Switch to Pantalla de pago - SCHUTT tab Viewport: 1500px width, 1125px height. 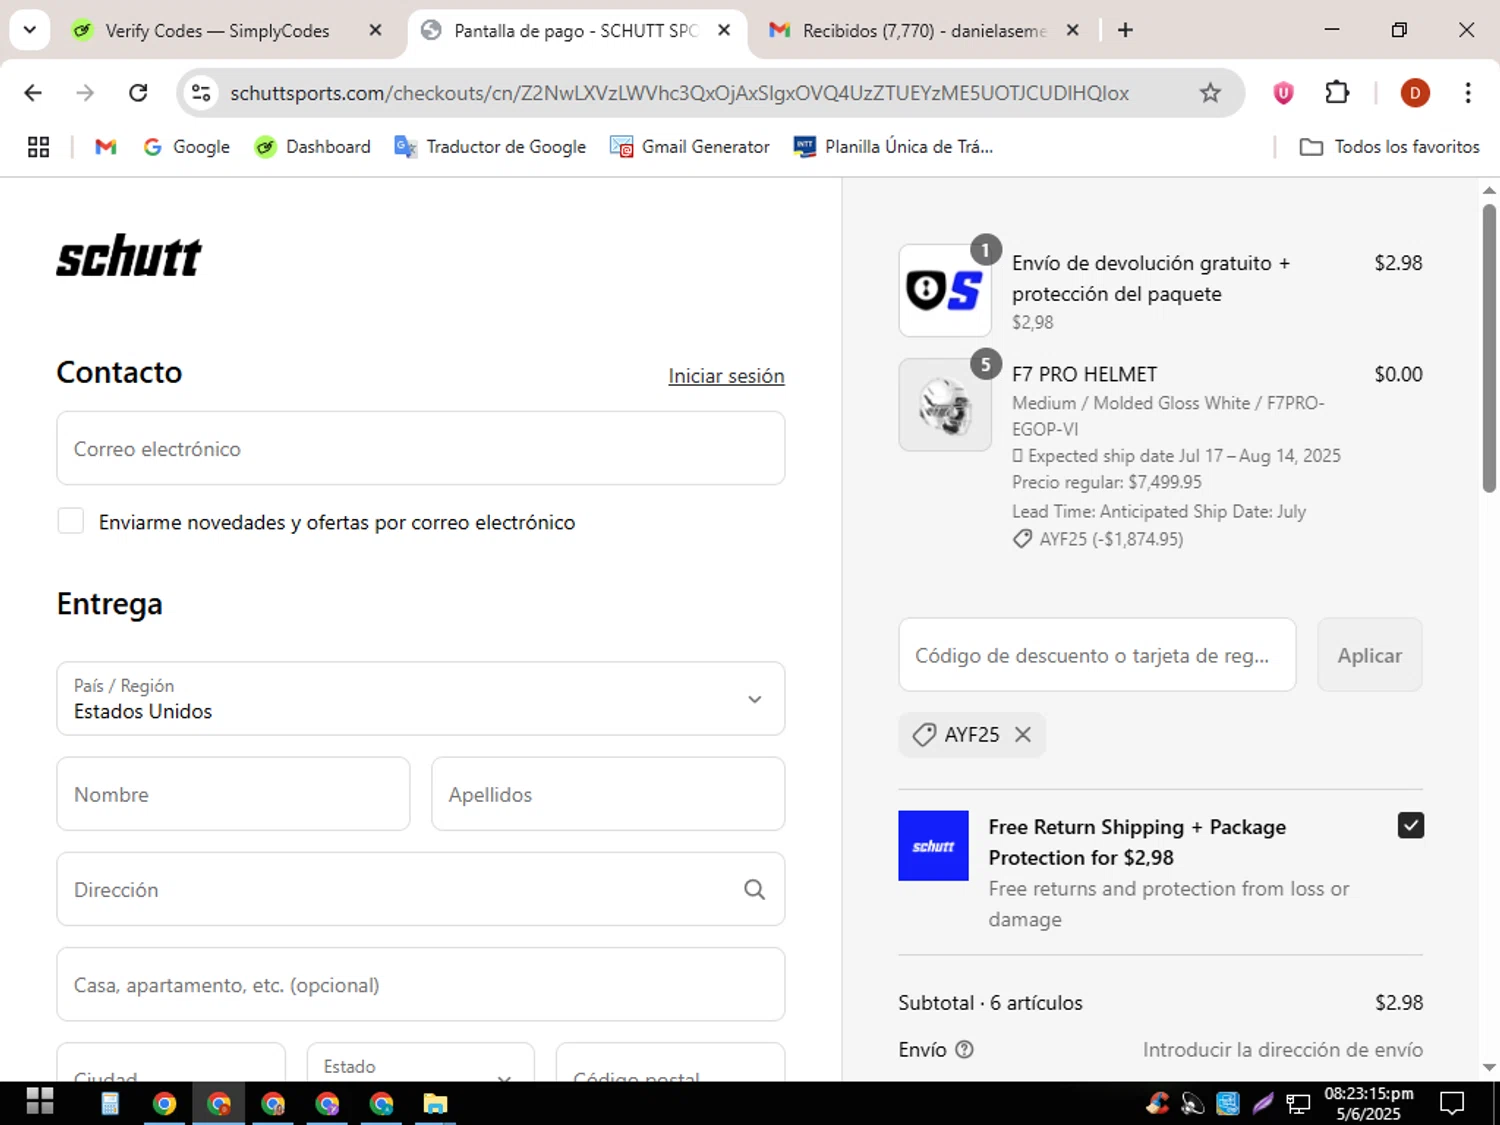coord(575,31)
